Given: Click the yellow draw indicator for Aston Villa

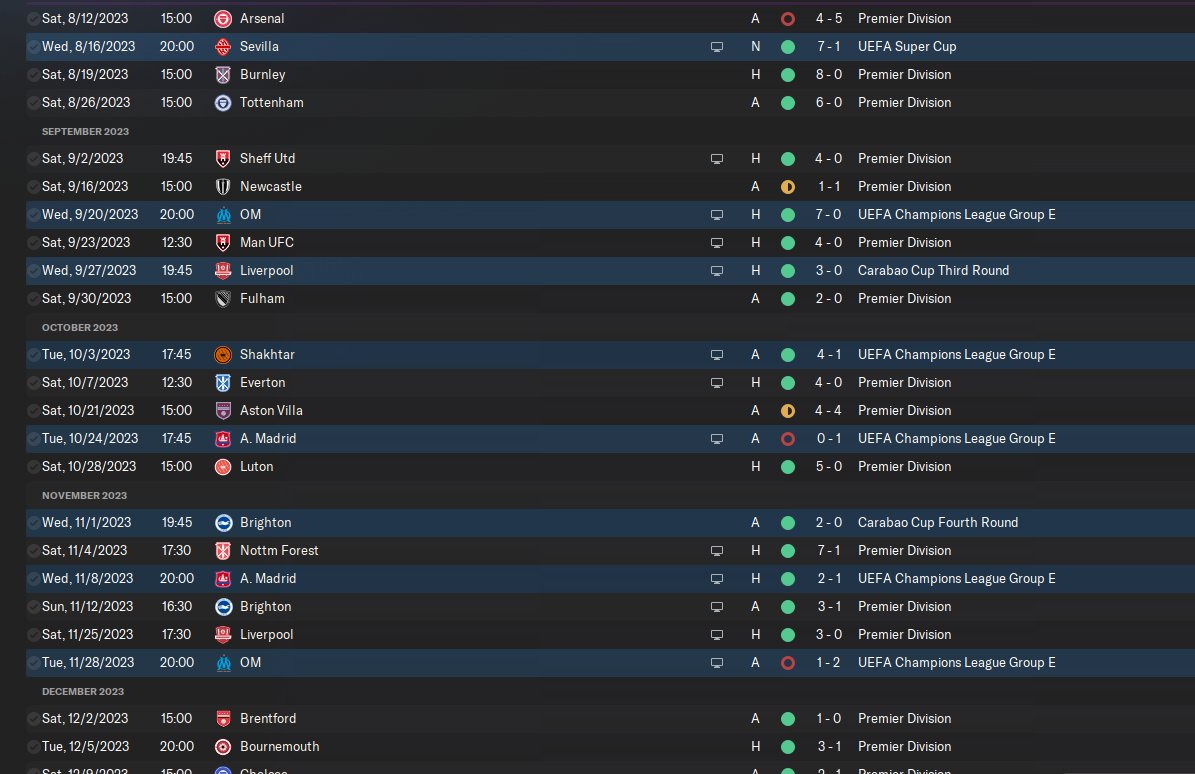Looking at the screenshot, I should (x=787, y=411).
